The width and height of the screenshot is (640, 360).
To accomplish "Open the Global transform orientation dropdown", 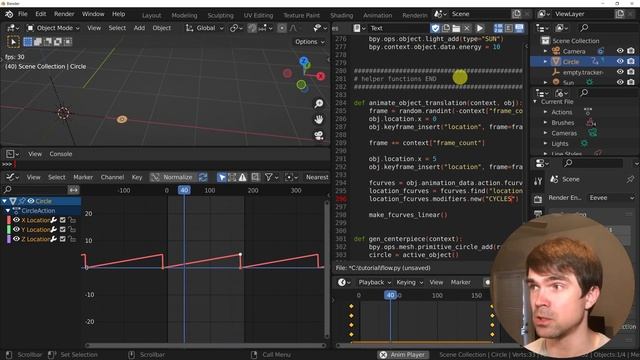I will [x=204, y=28].
